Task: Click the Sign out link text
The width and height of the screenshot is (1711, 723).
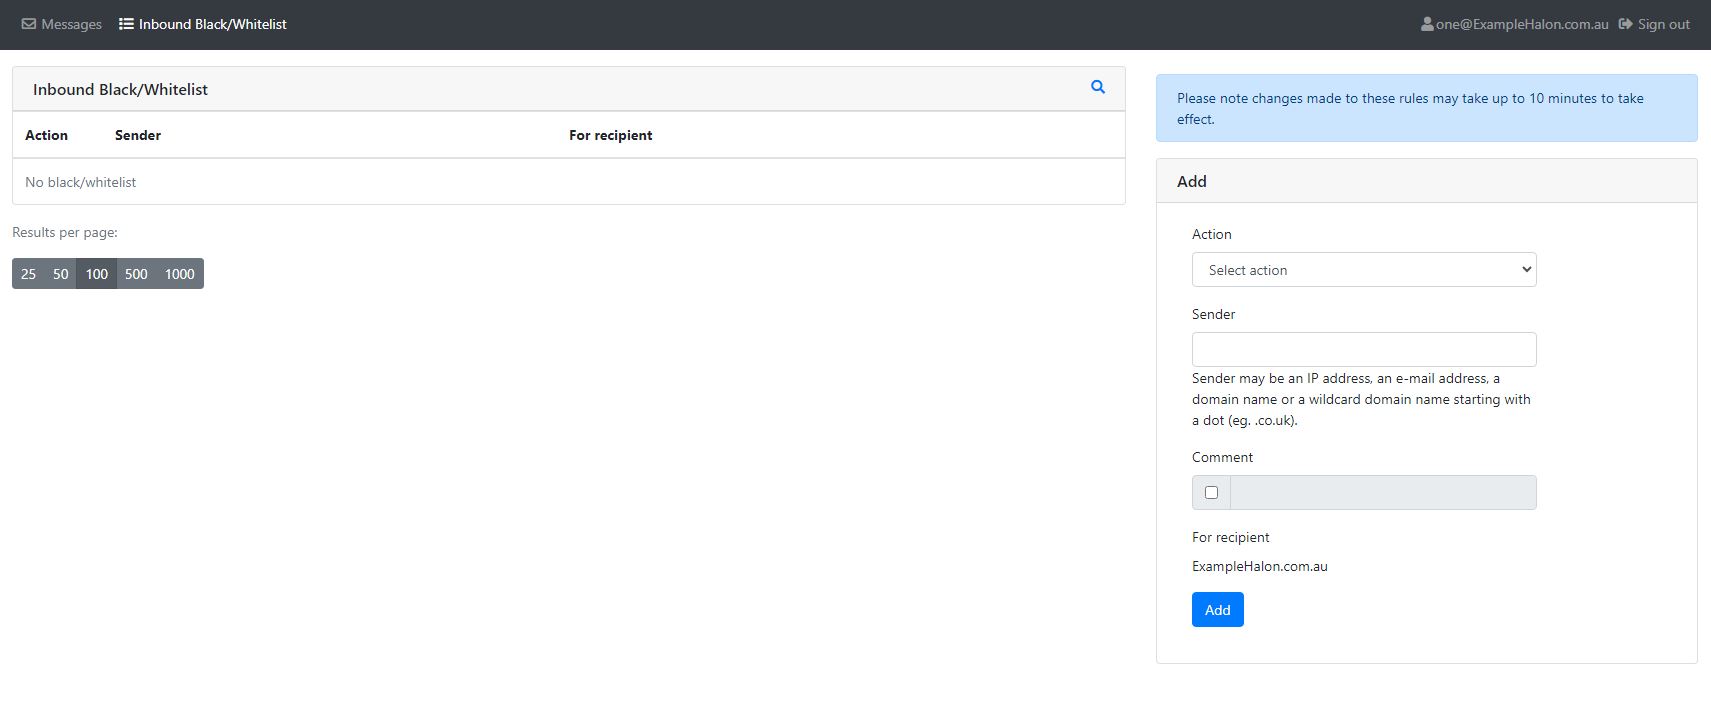Action: pyautogui.click(x=1663, y=24)
